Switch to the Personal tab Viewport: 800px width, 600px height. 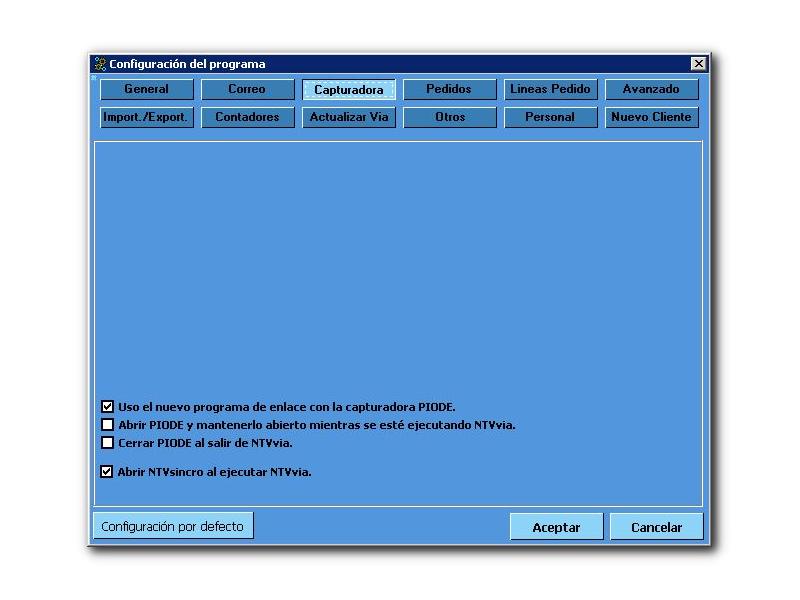click(x=551, y=117)
